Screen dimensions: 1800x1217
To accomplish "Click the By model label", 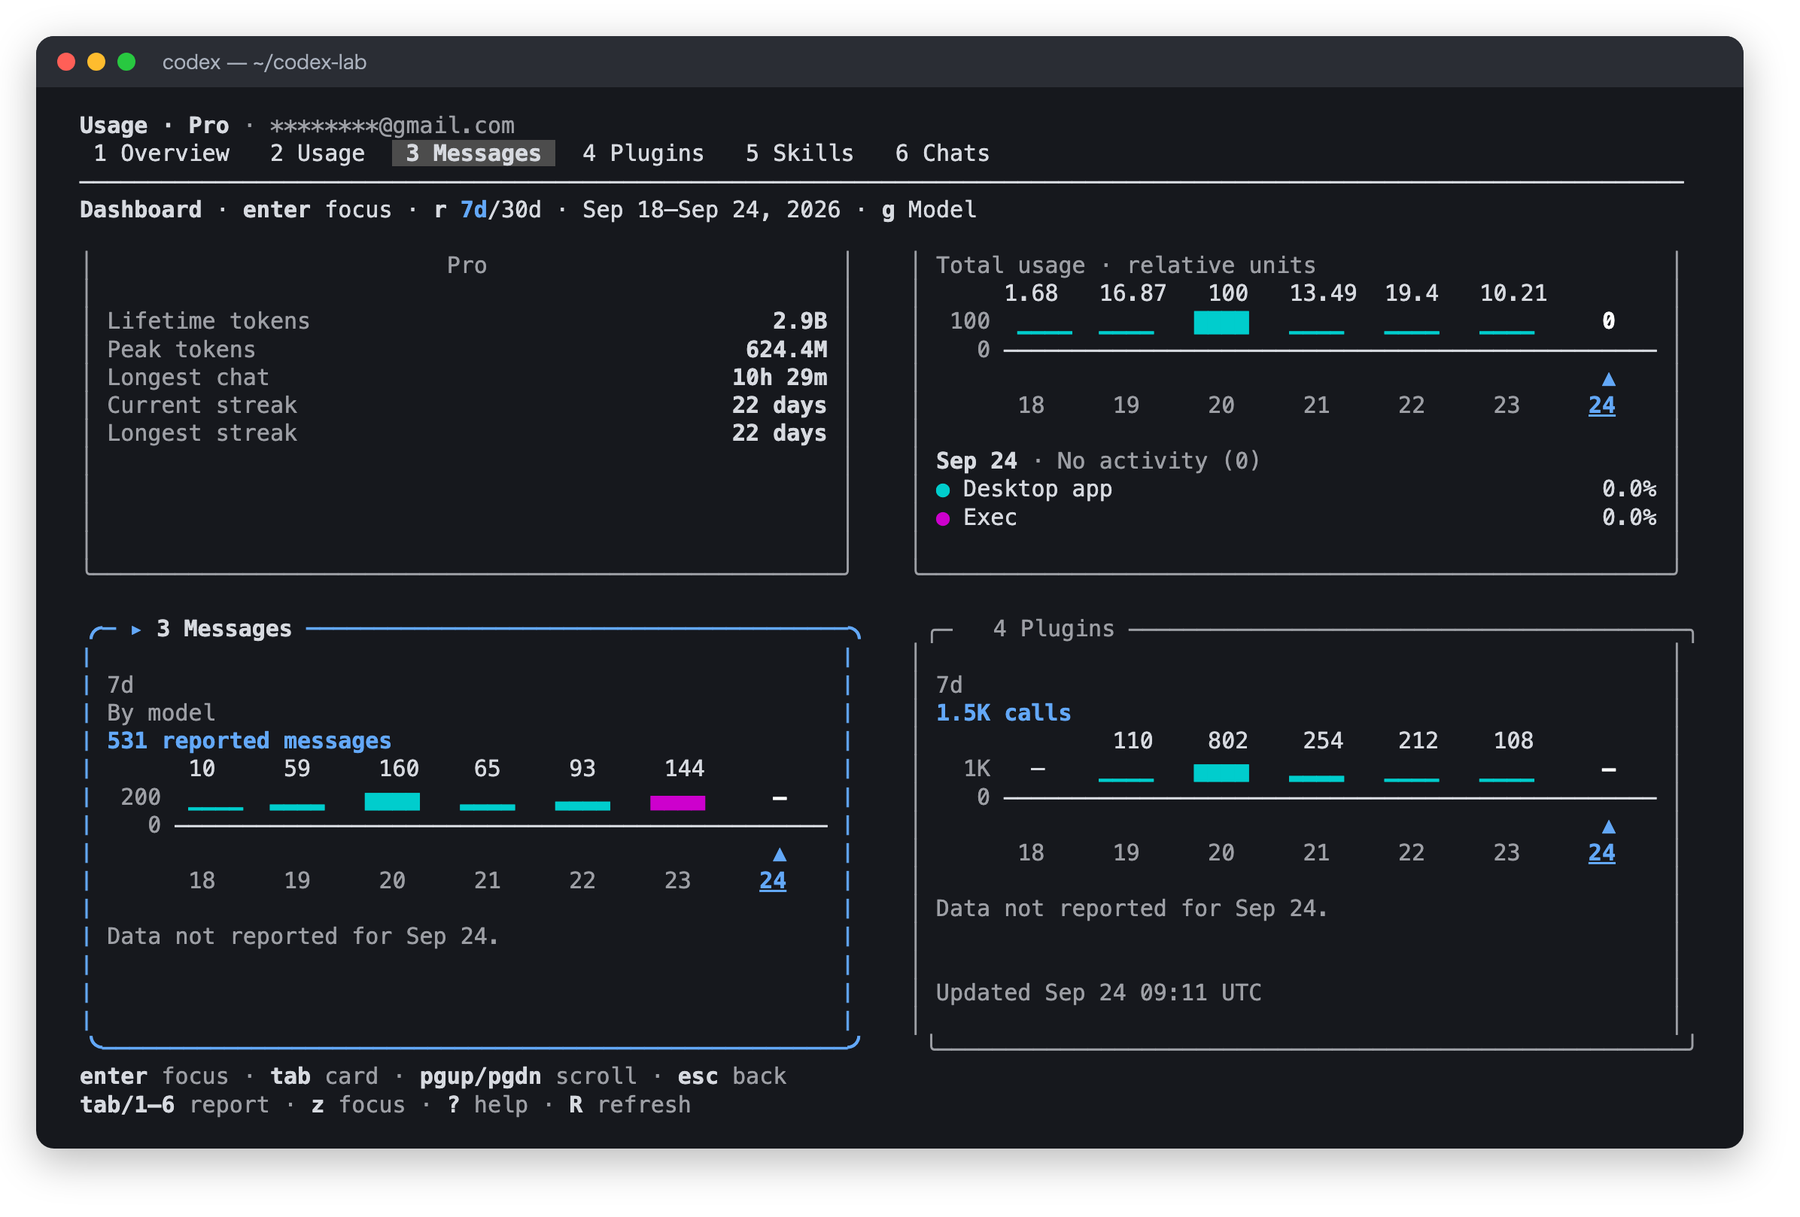I will click(x=161, y=713).
